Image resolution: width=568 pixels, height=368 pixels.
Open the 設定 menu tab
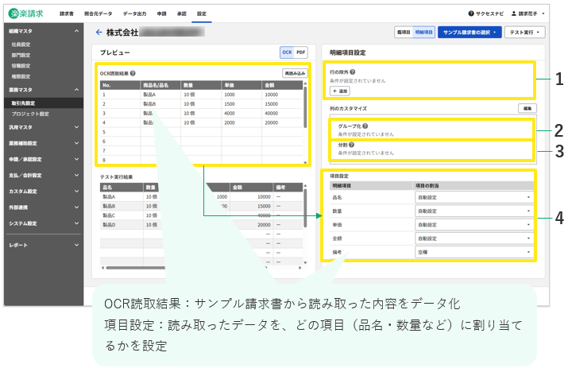click(202, 14)
